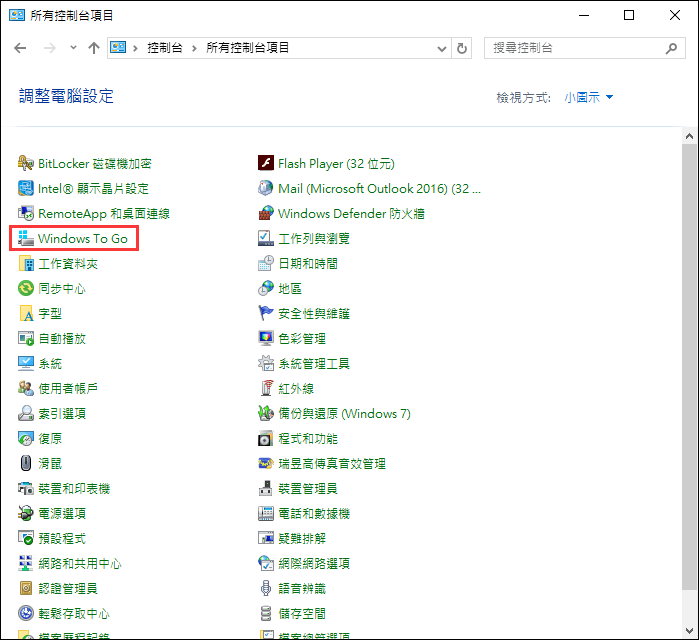Click the scrollbar up arrow
The height and width of the screenshot is (640, 699).
click(689, 136)
